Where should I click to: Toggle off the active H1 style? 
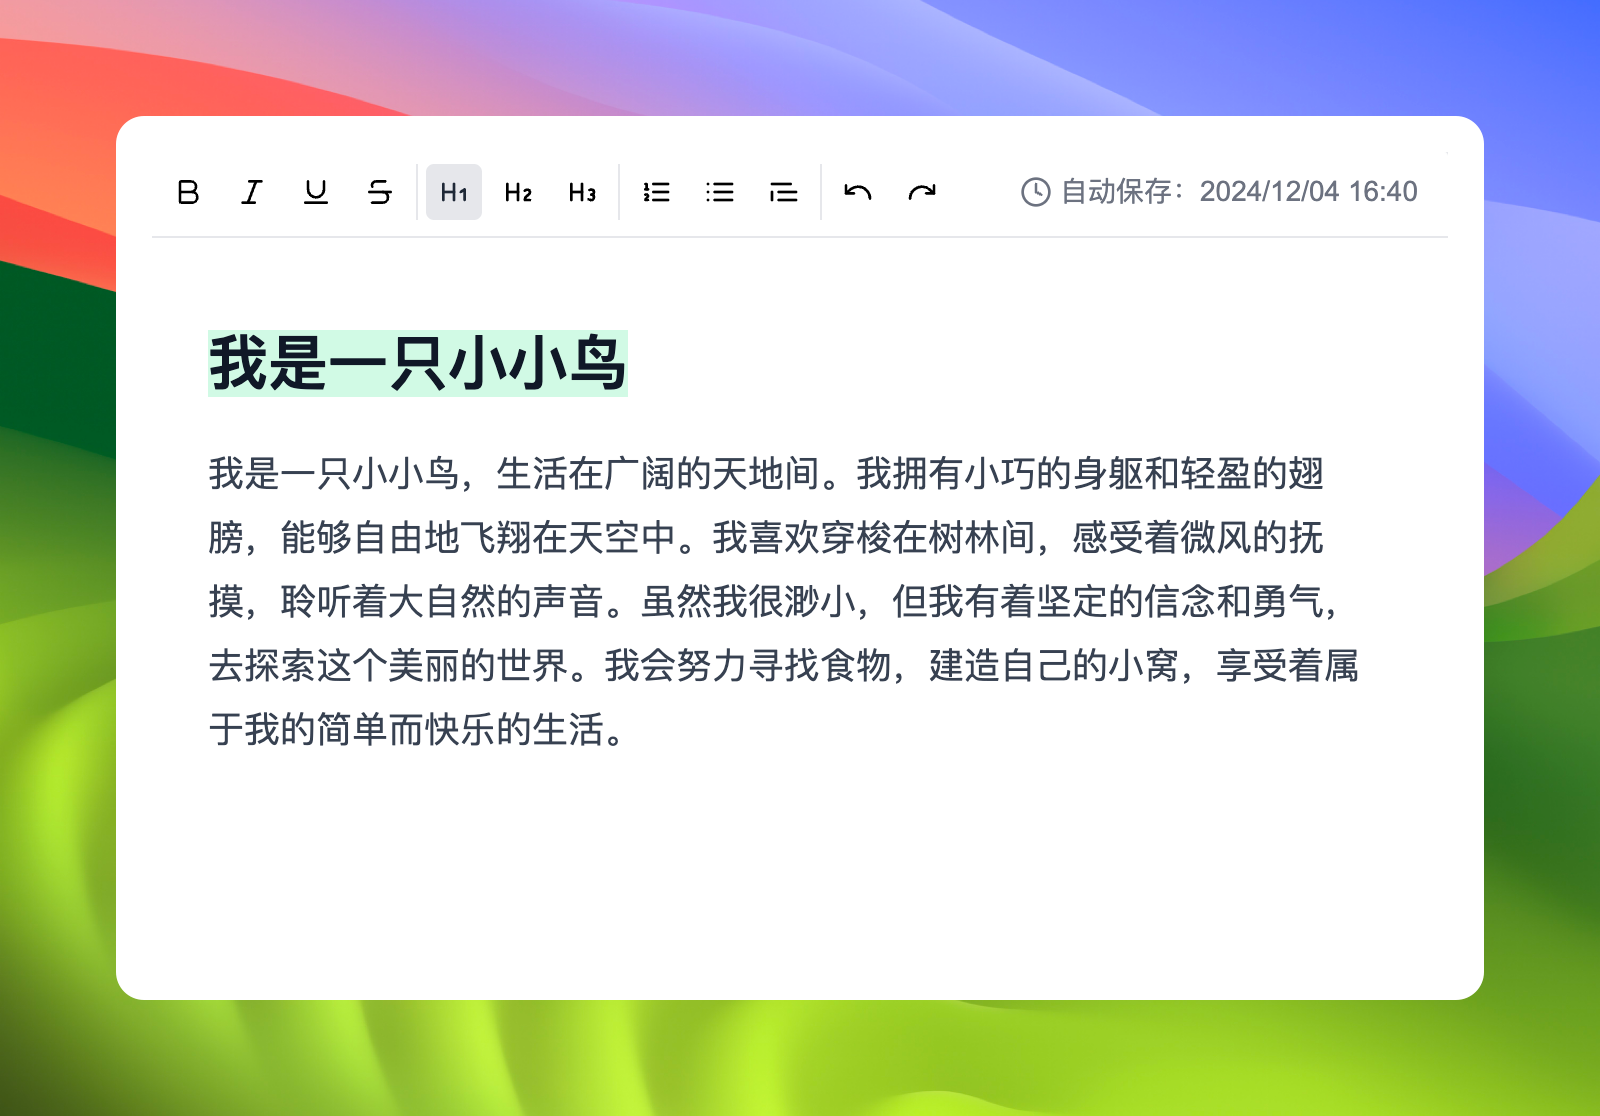[x=454, y=192]
